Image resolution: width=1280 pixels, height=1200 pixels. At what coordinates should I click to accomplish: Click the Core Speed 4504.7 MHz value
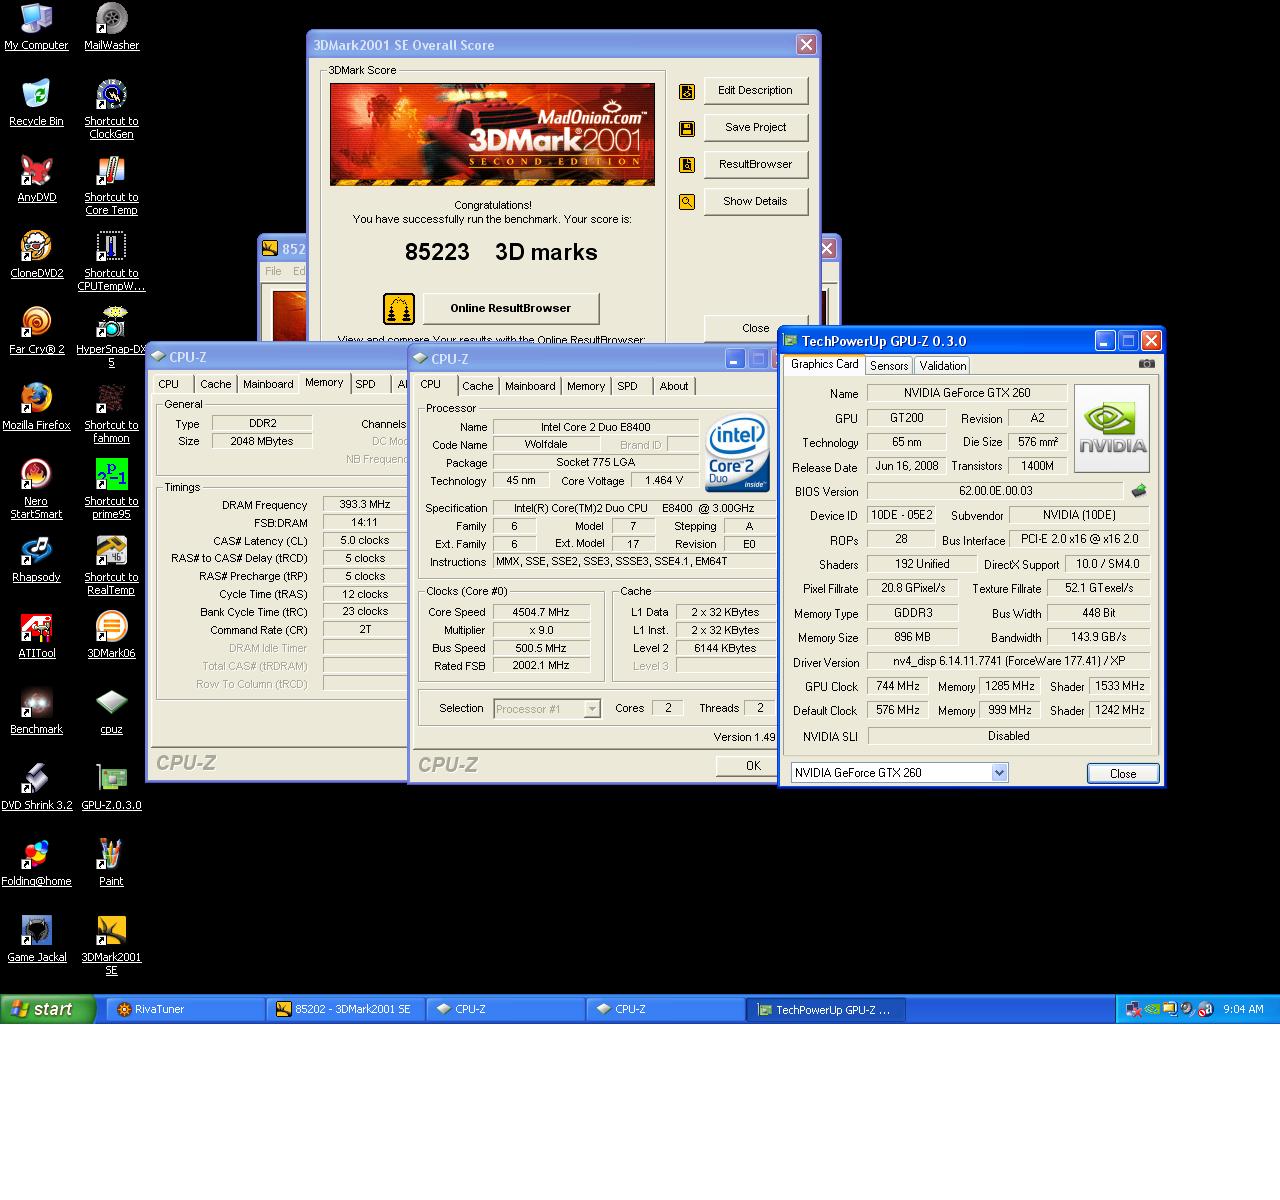point(541,613)
